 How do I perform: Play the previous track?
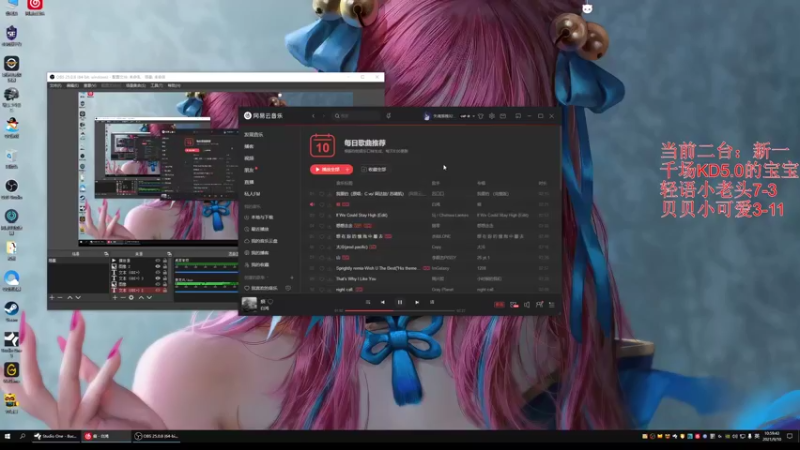[x=383, y=302]
